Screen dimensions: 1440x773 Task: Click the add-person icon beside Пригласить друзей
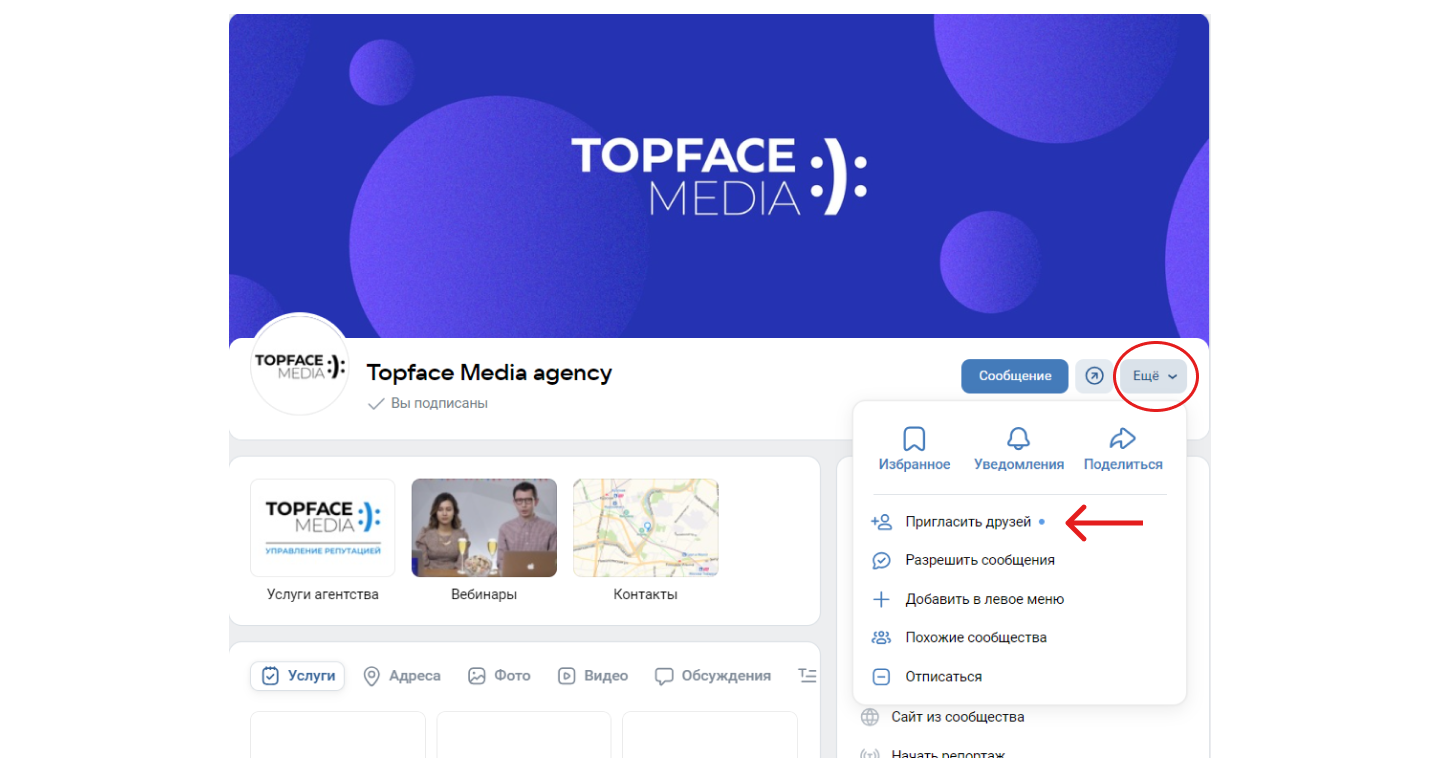(881, 522)
